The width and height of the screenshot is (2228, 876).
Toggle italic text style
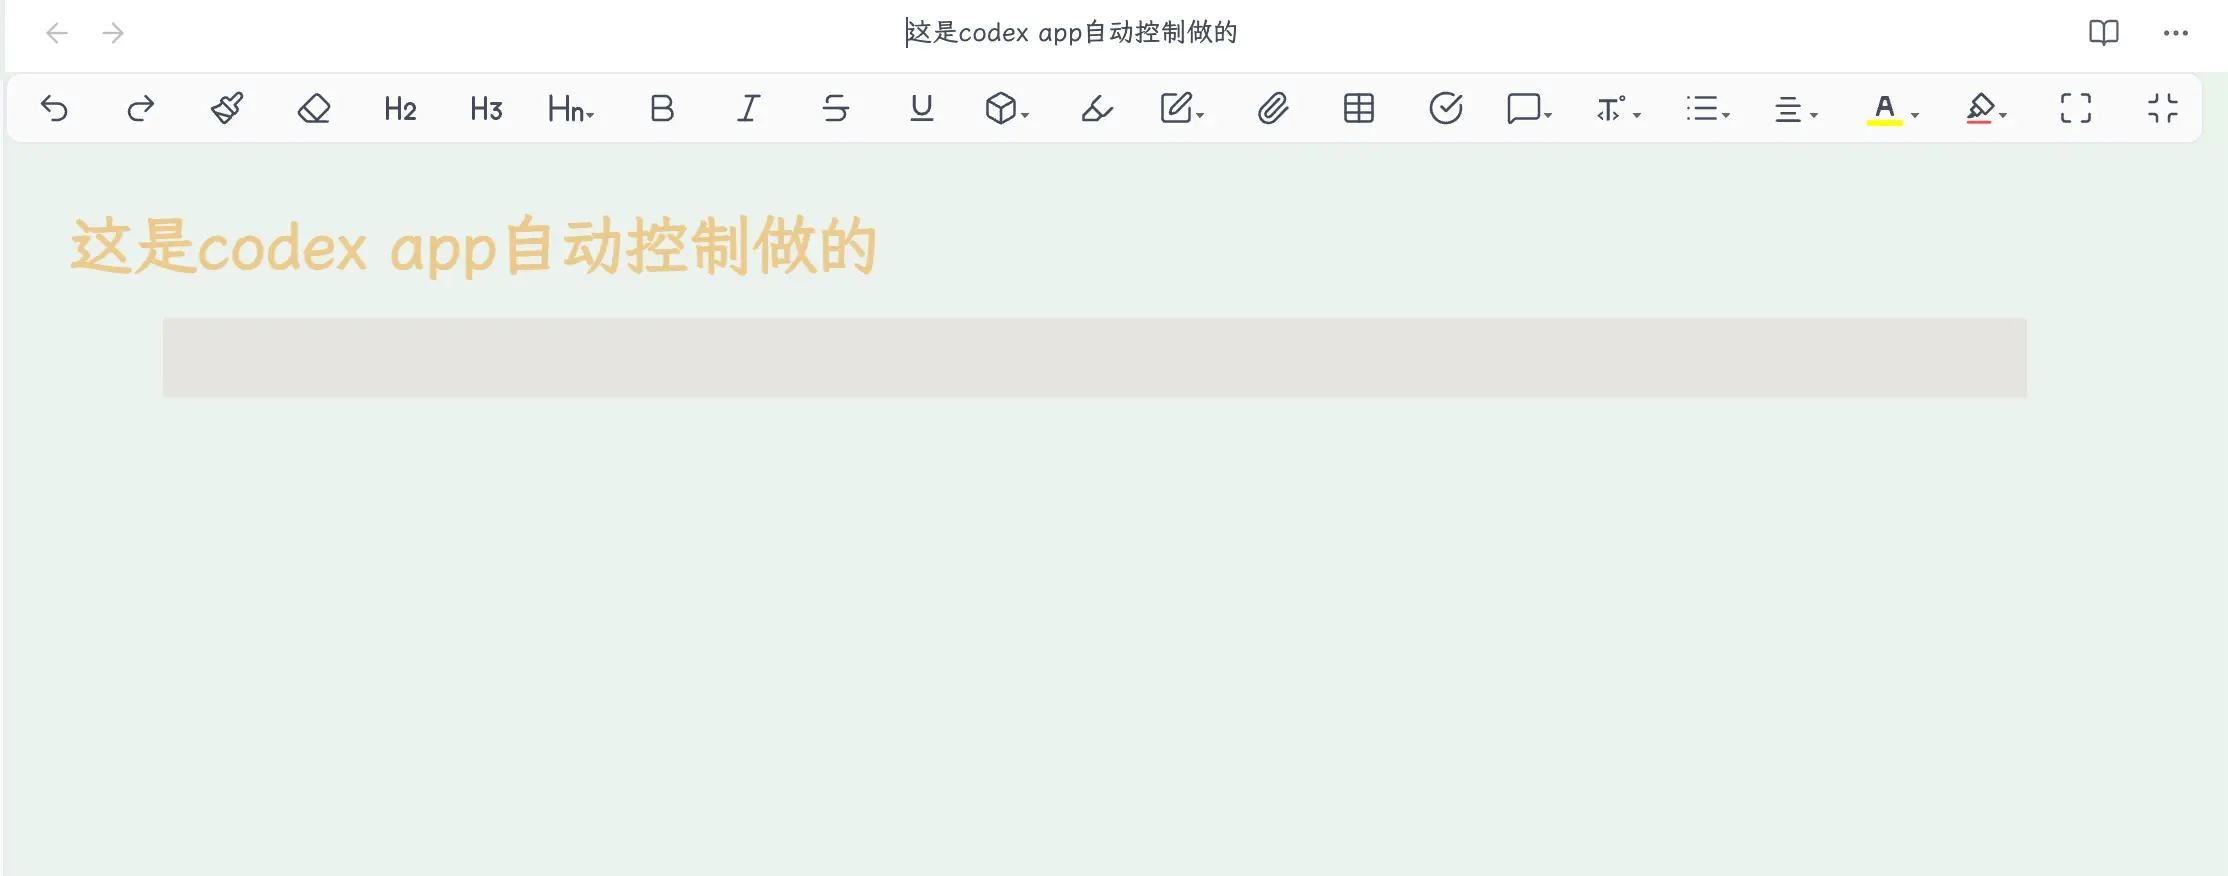pyautogui.click(x=748, y=108)
